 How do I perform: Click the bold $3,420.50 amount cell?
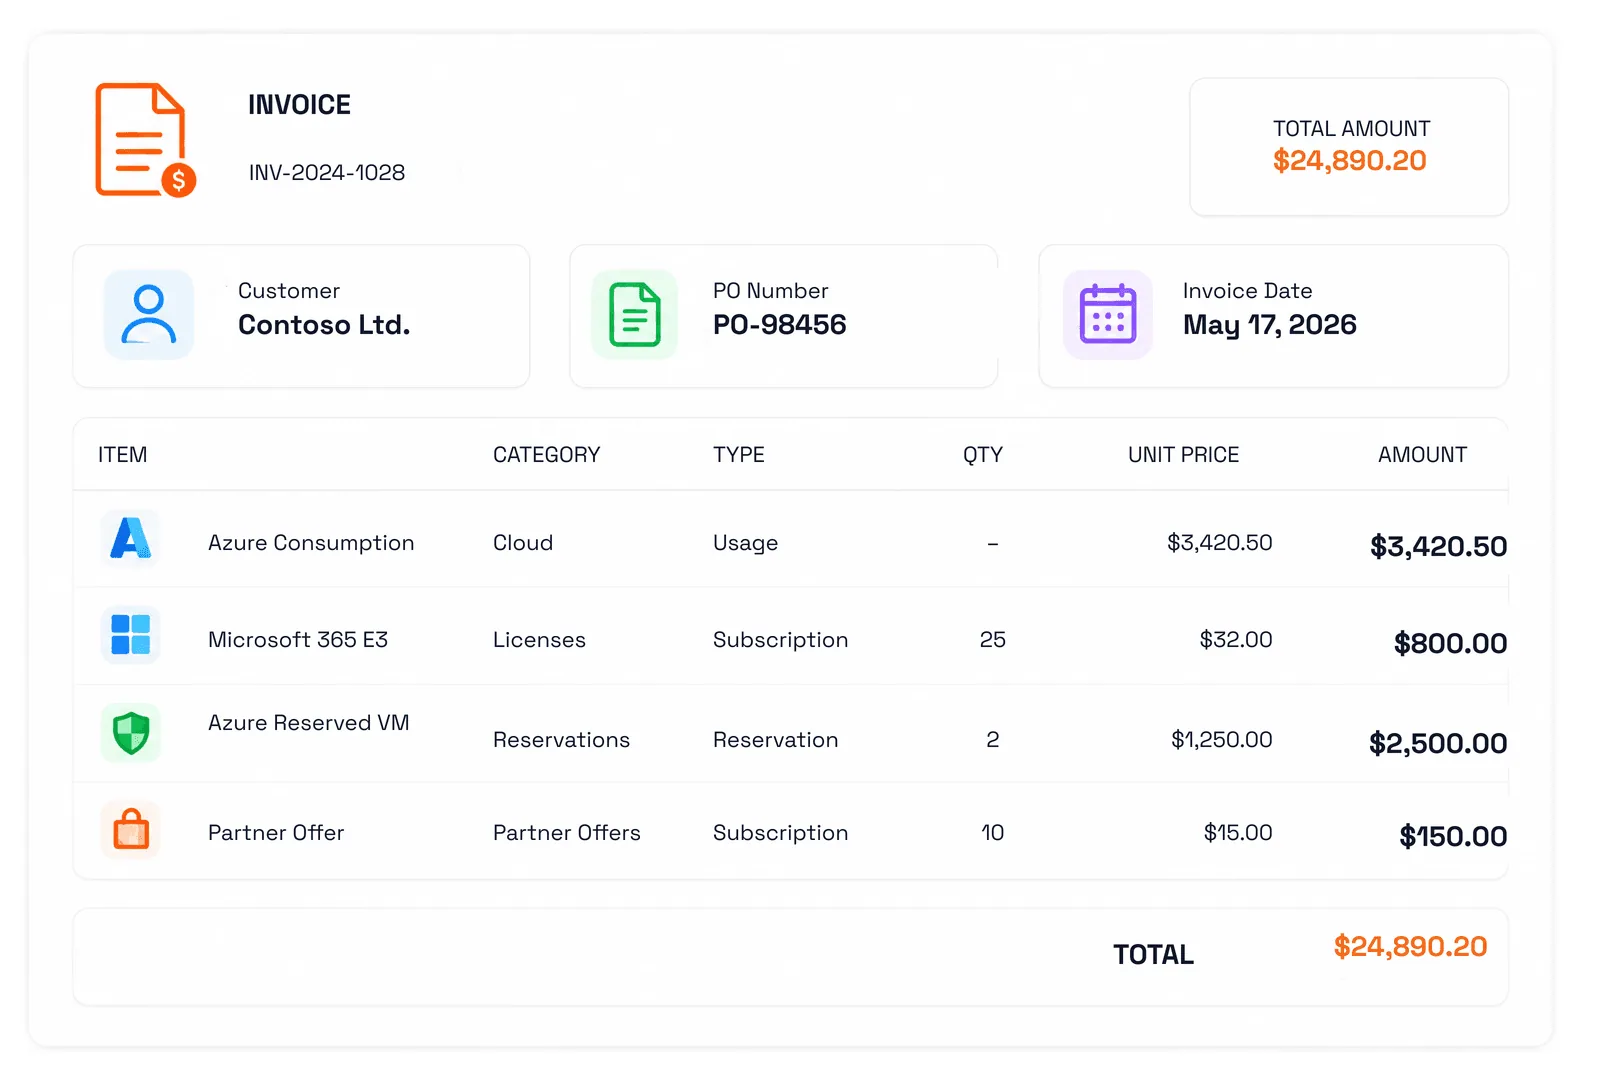[x=1438, y=546]
